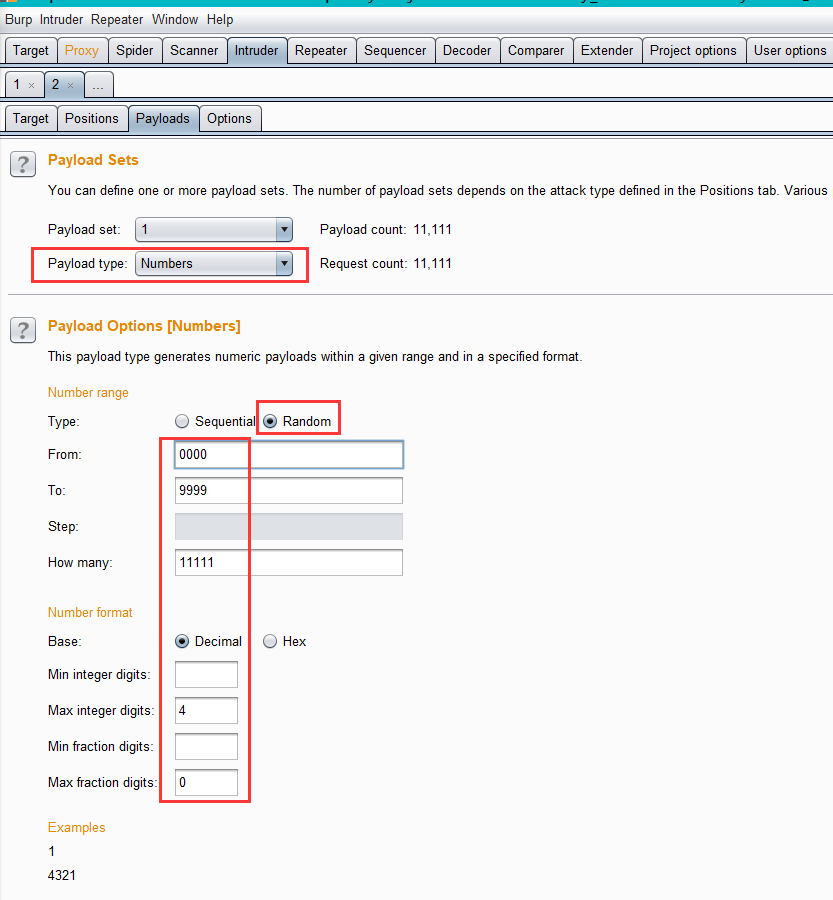Switch to the Sequencer tab
The height and width of the screenshot is (900, 833).
(x=395, y=51)
